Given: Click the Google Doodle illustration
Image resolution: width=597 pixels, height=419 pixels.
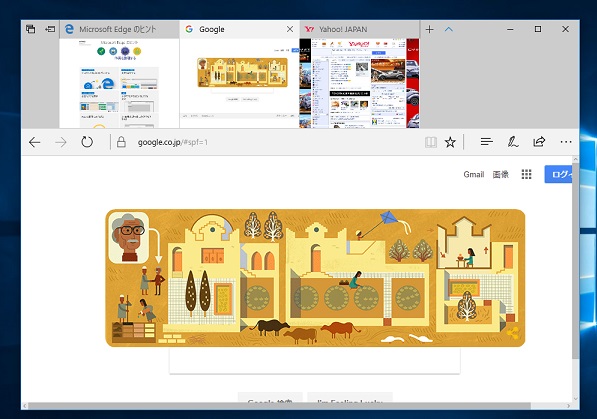Looking at the screenshot, I should [x=315, y=278].
